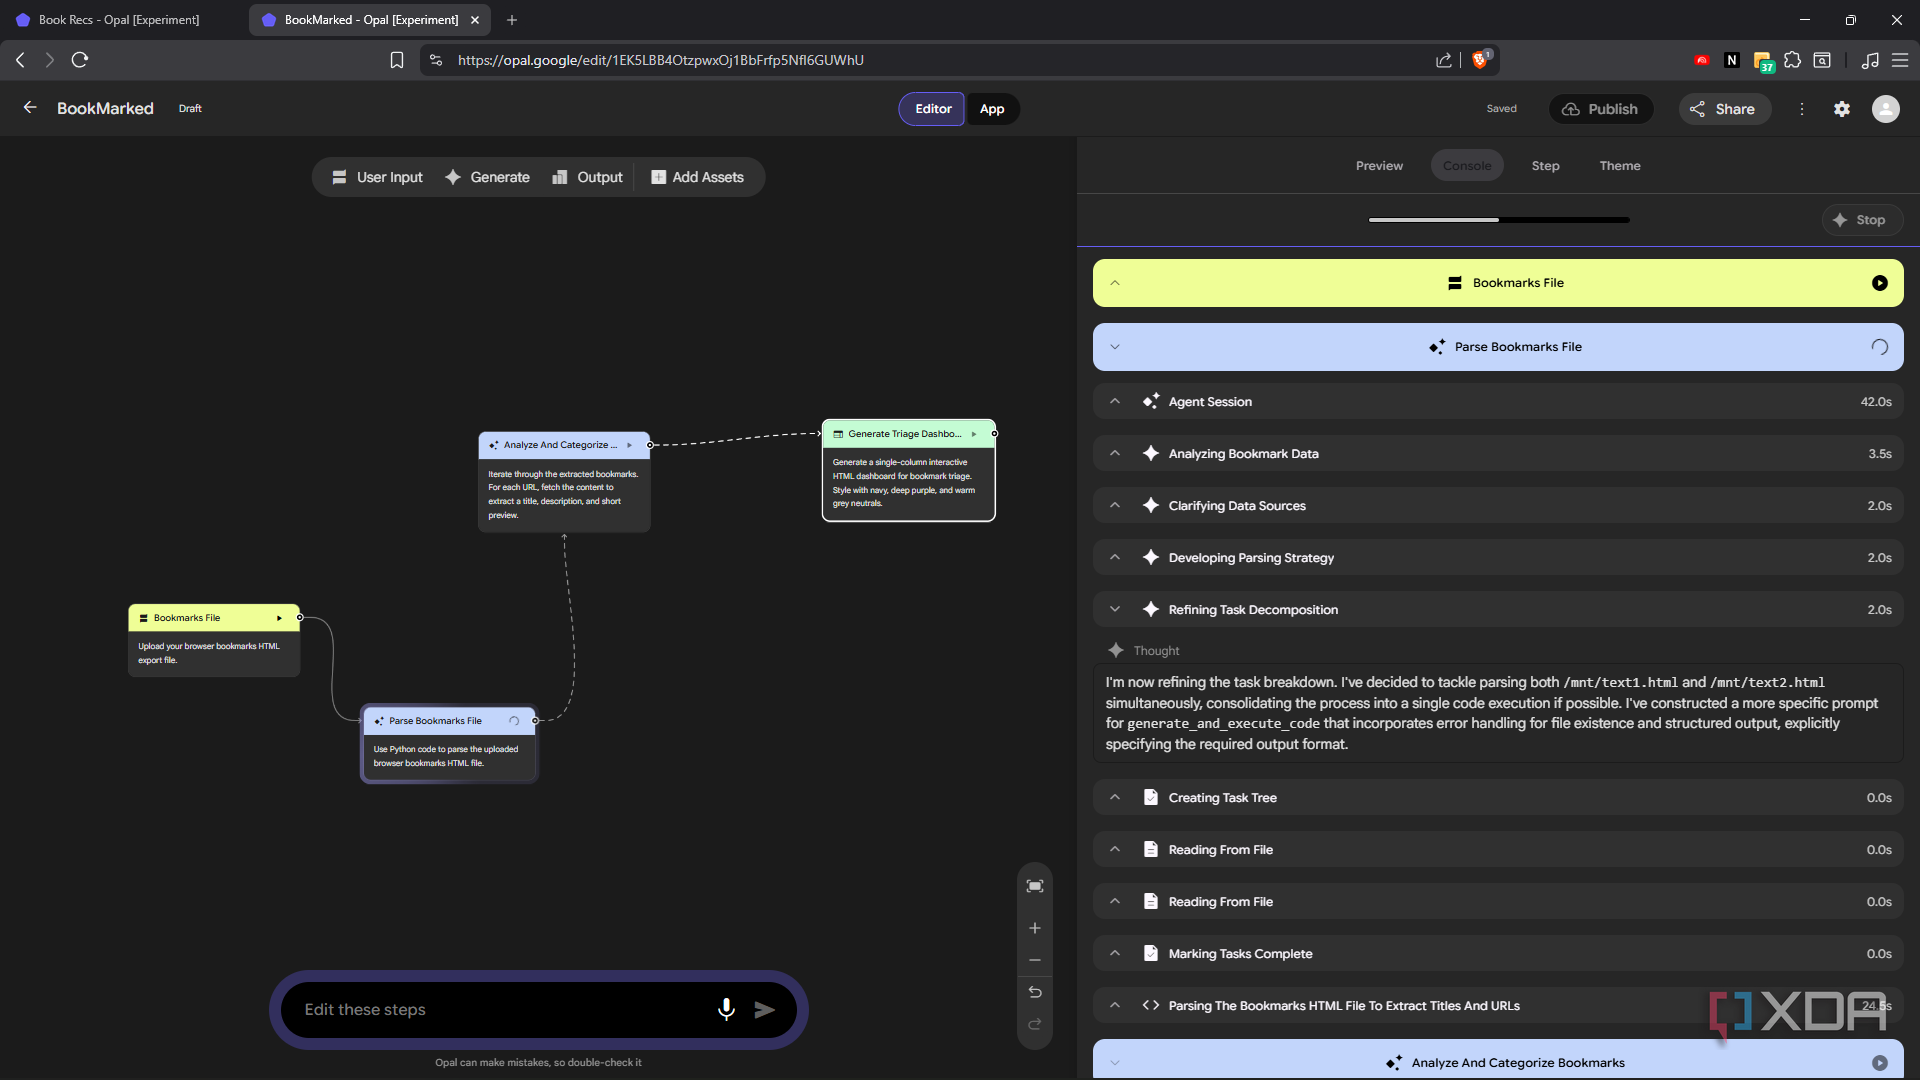Open the Console tab

[x=1467, y=166]
